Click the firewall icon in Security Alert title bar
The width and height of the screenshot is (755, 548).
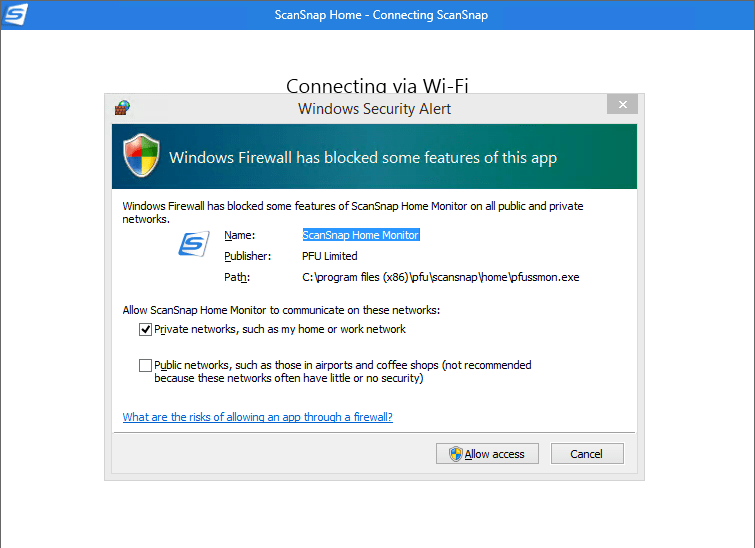point(122,107)
